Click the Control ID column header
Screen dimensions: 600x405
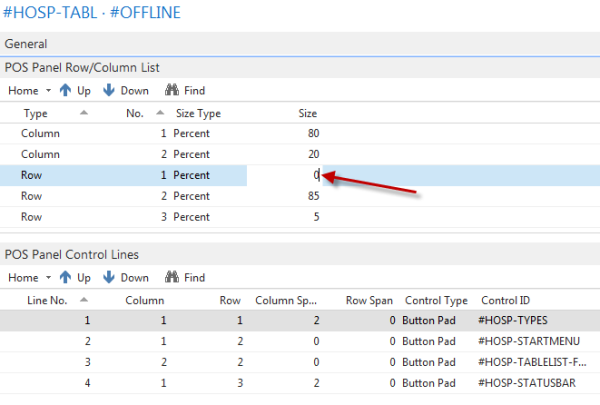pos(506,300)
